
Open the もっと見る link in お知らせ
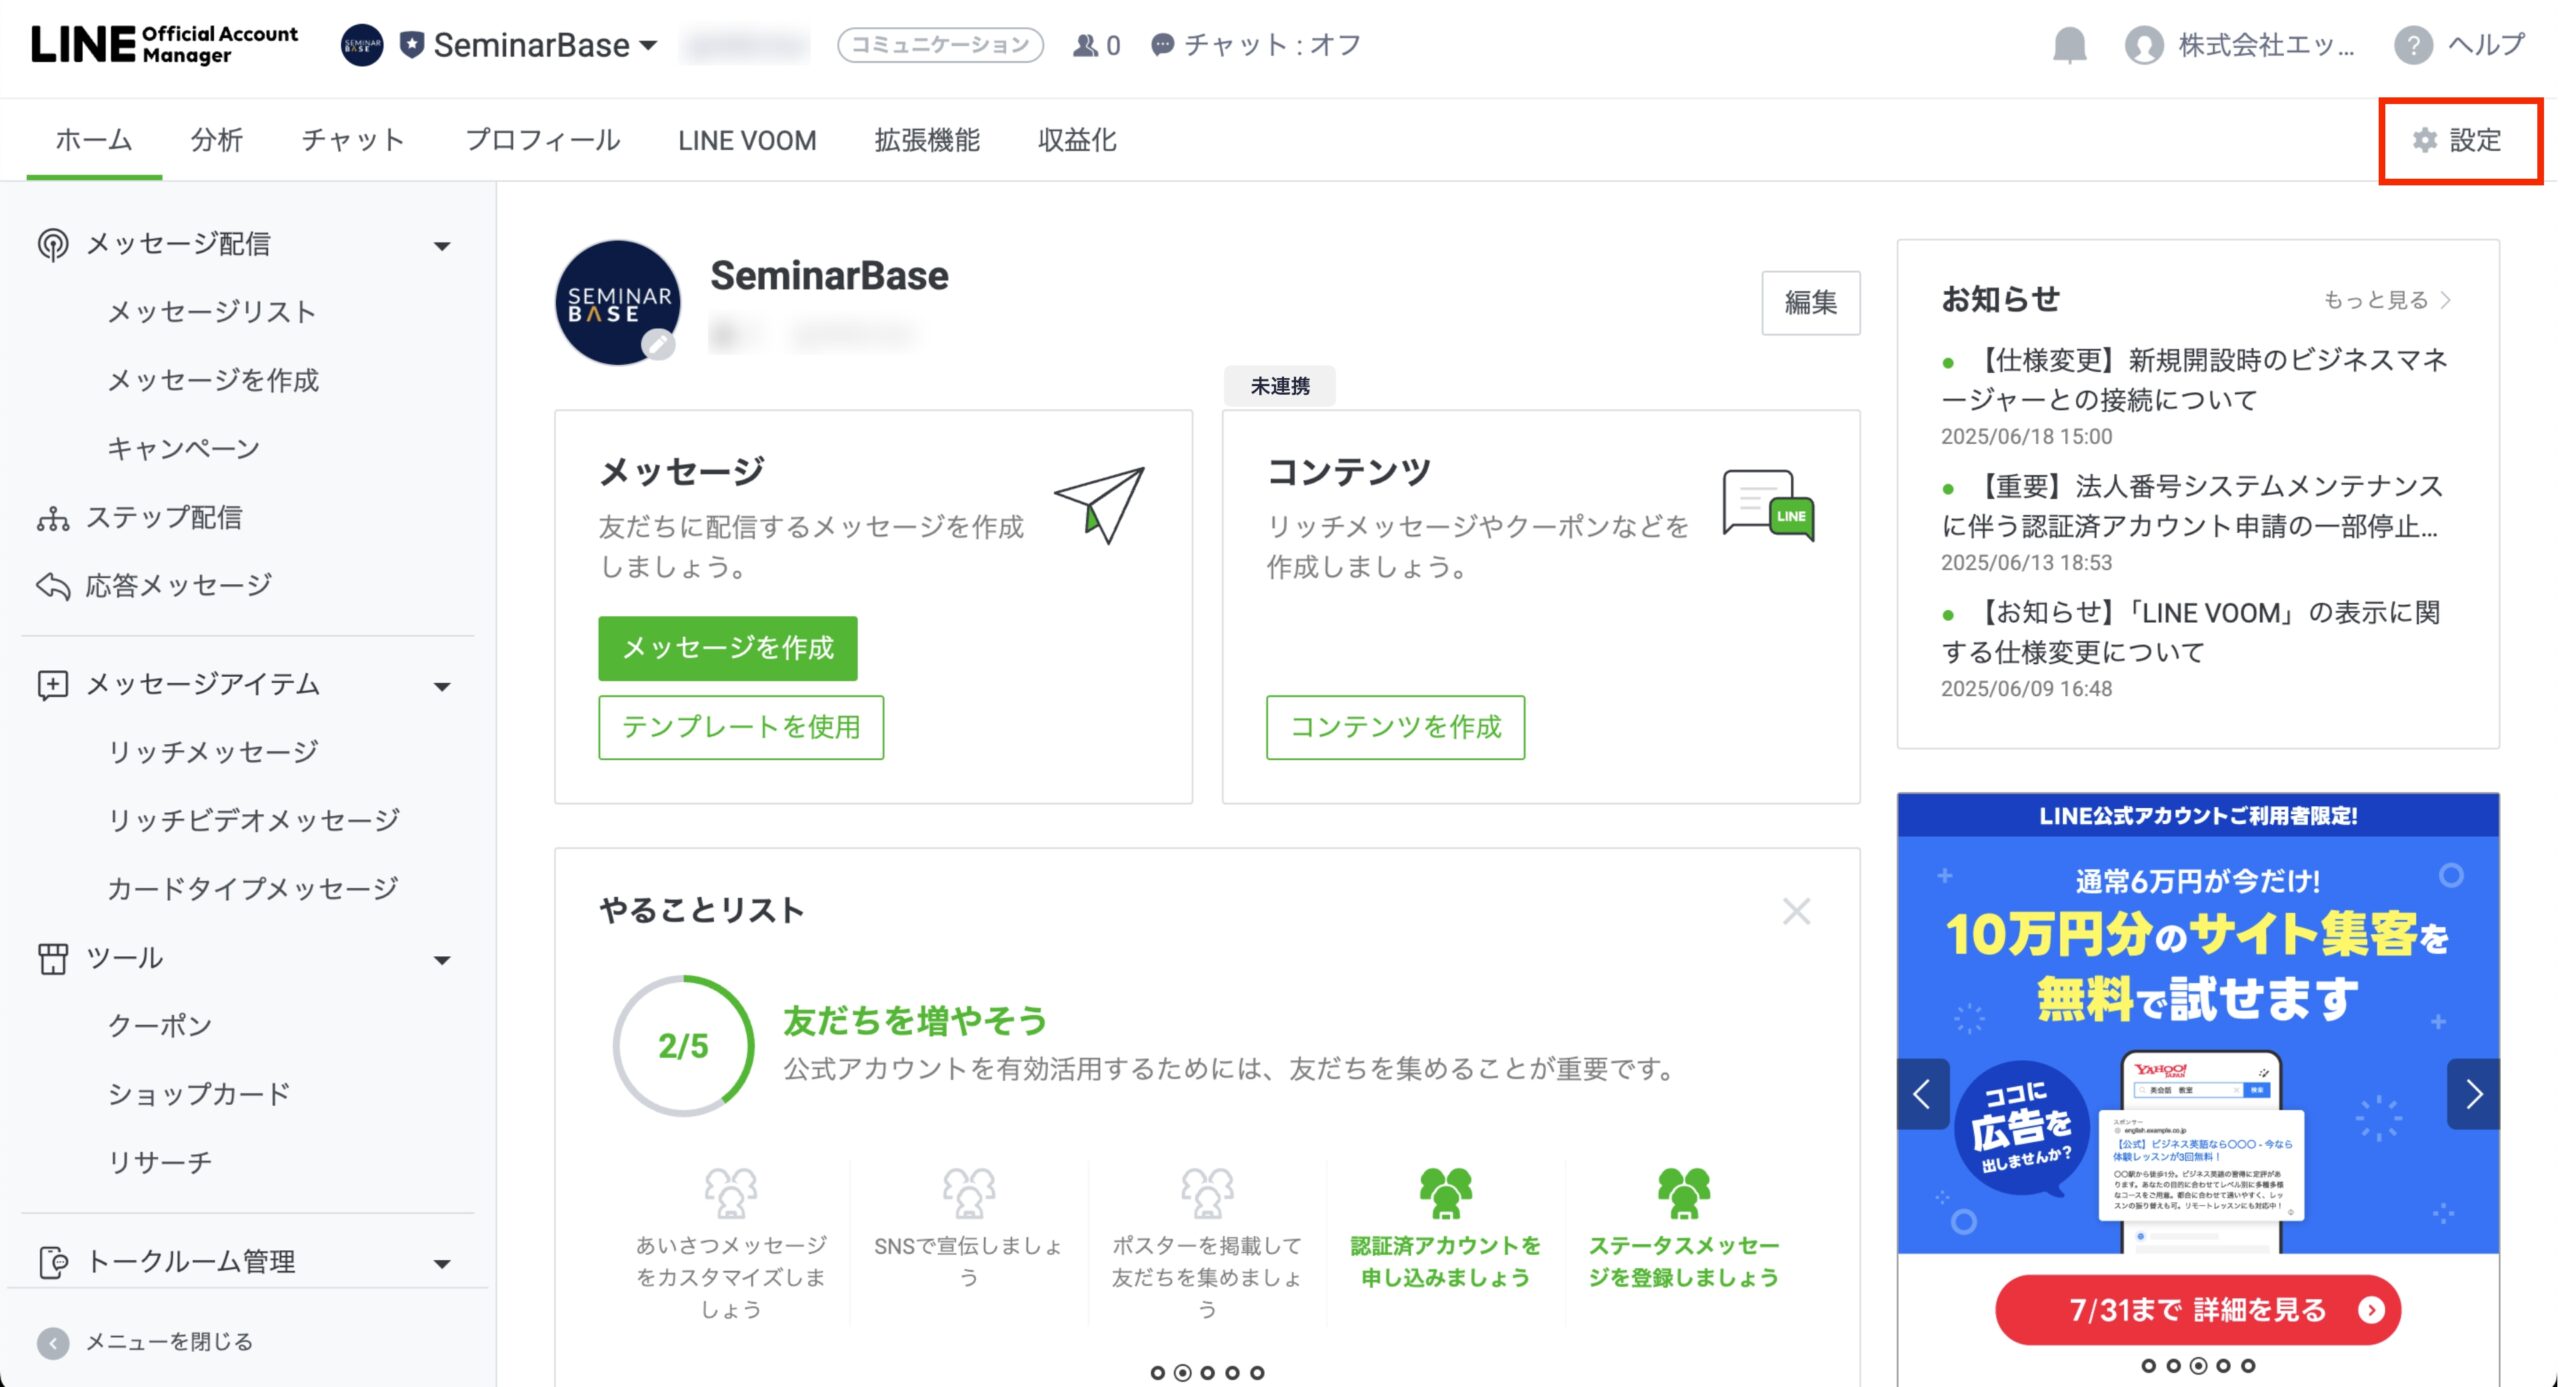coord(2384,300)
